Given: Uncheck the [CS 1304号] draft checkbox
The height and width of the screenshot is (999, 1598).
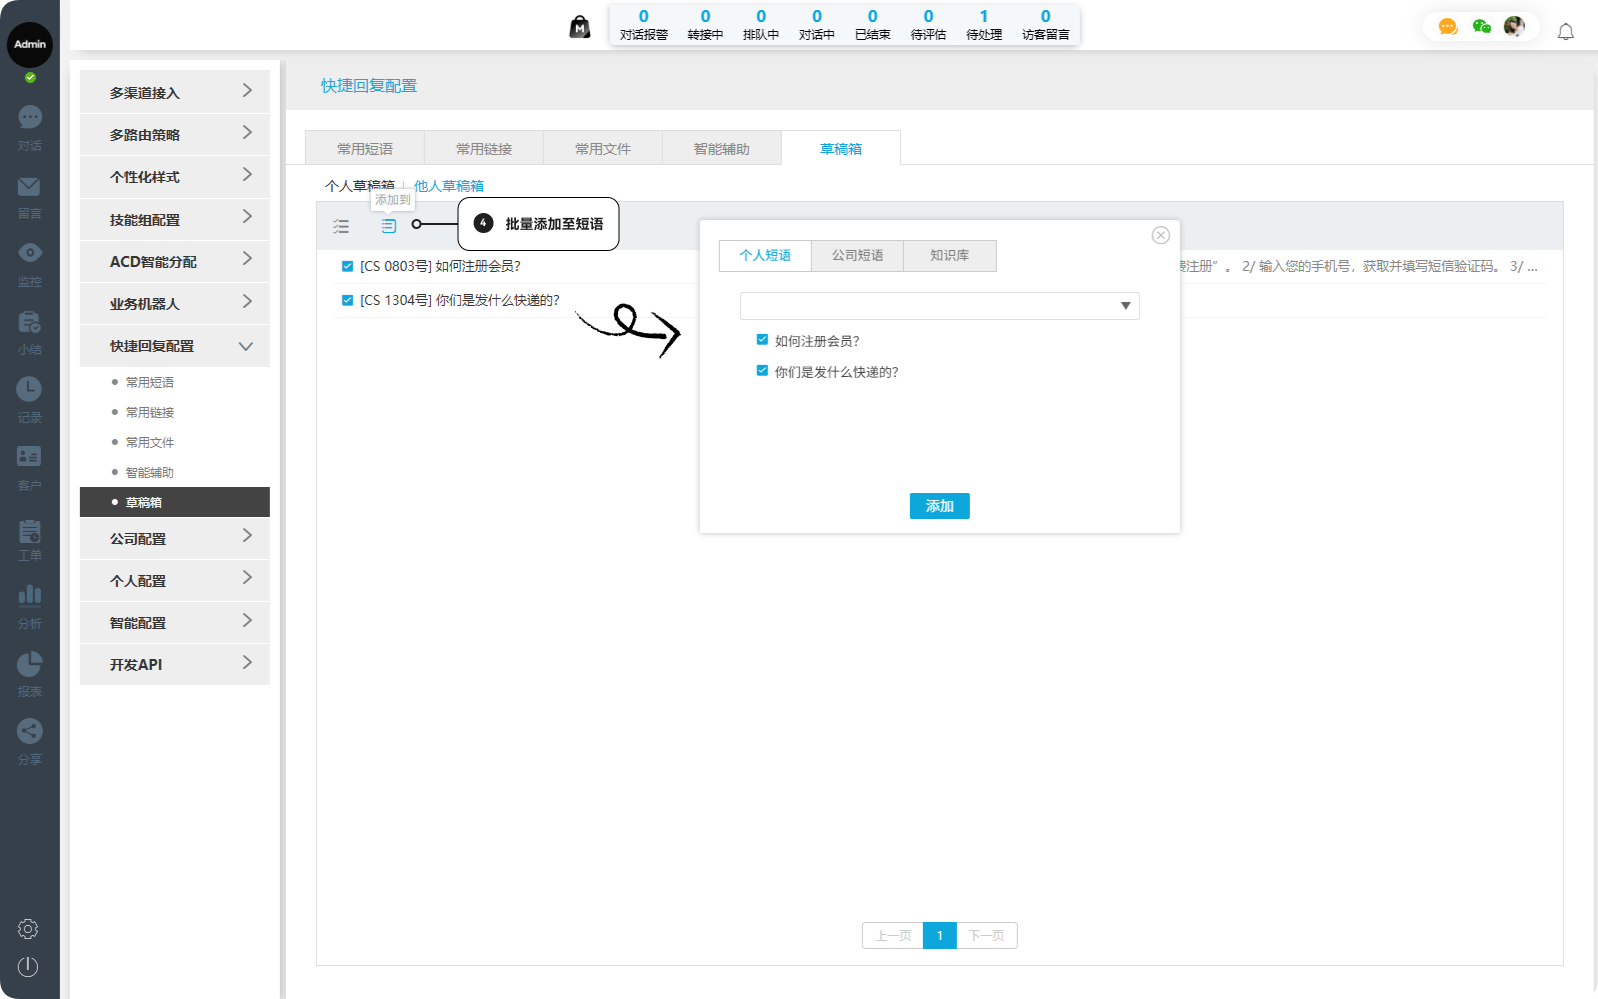Looking at the screenshot, I should 347,300.
